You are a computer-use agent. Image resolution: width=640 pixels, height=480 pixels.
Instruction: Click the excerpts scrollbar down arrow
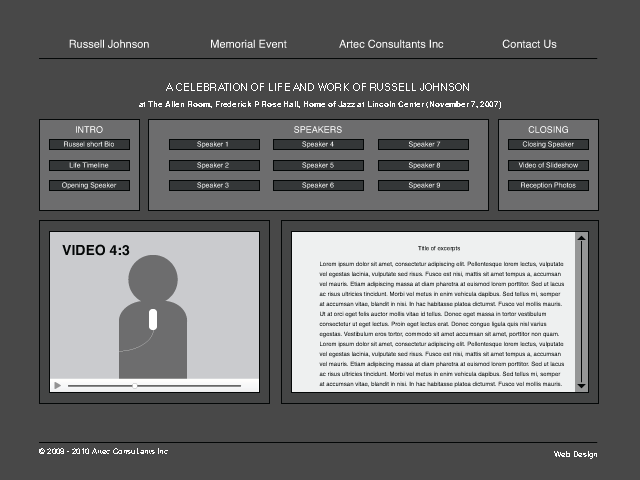click(582, 385)
